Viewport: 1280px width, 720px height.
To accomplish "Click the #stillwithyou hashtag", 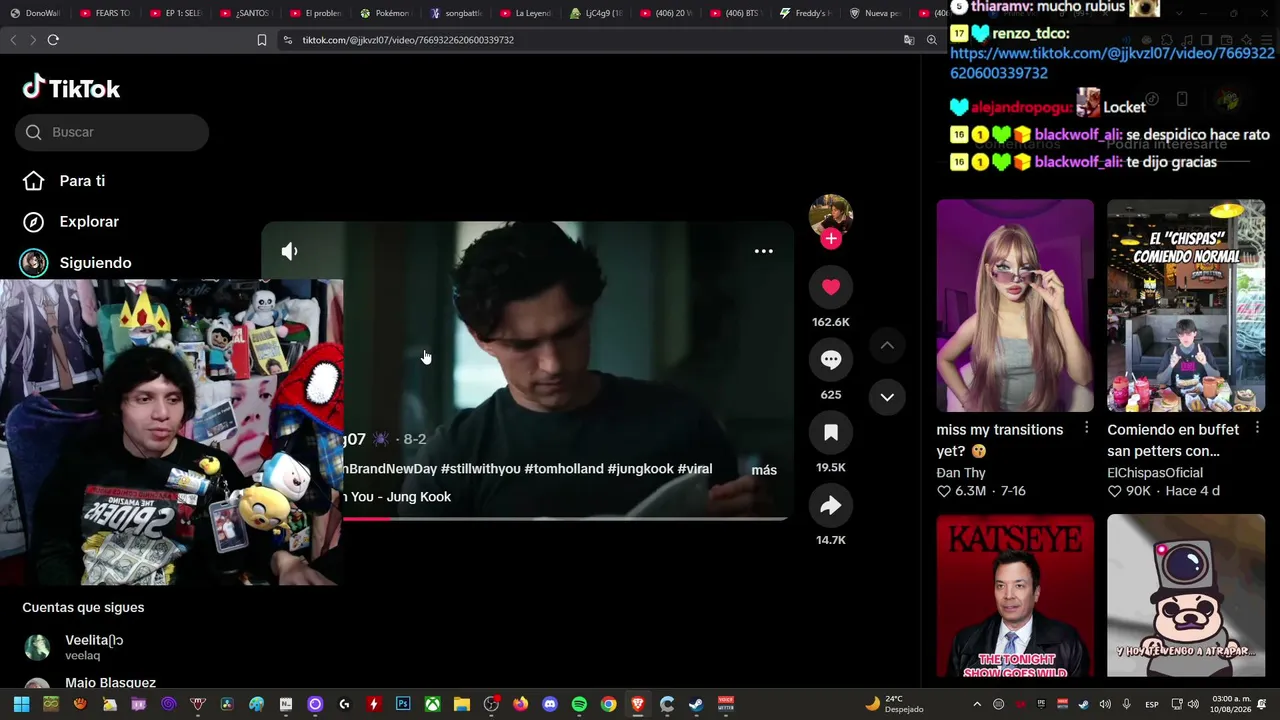I will click(x=480, y=469).
